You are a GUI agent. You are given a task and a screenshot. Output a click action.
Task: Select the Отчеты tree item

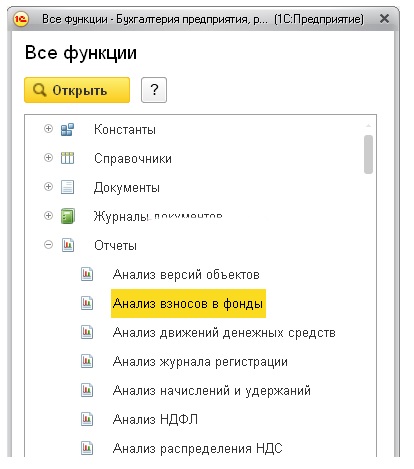click(x=115, y=245)
